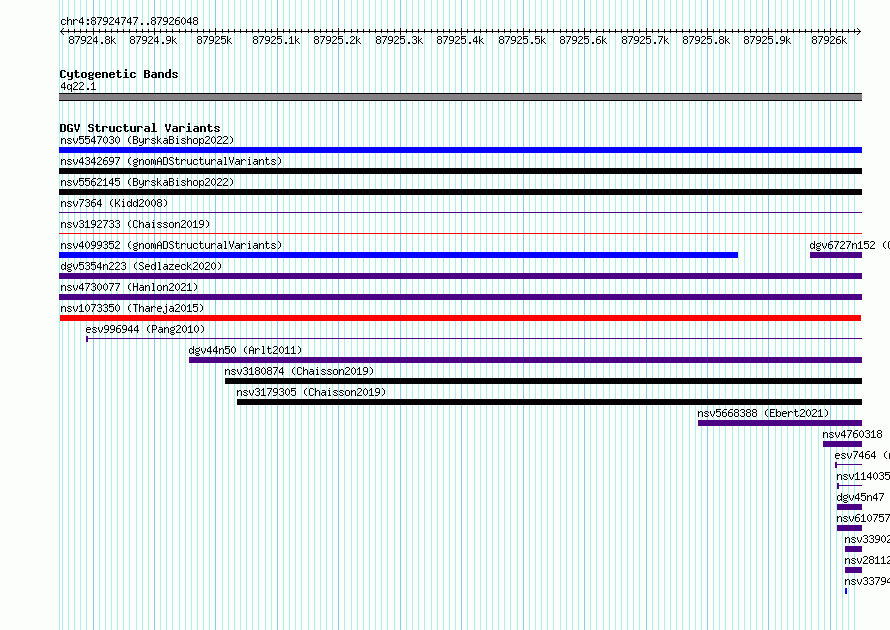Select the black bar under nsv3179305 (Chaisson2019)
Viewport: 890px width, 630px height.
549,402
